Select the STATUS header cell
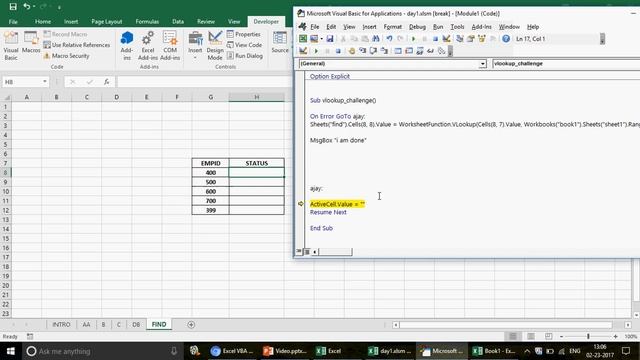640x360 pixels. [x=257, y=163]
